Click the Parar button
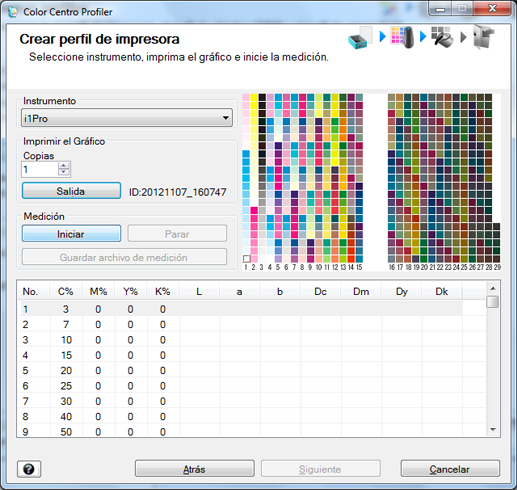517x490 pixels. pyautogui.click(x=177, y=234)
